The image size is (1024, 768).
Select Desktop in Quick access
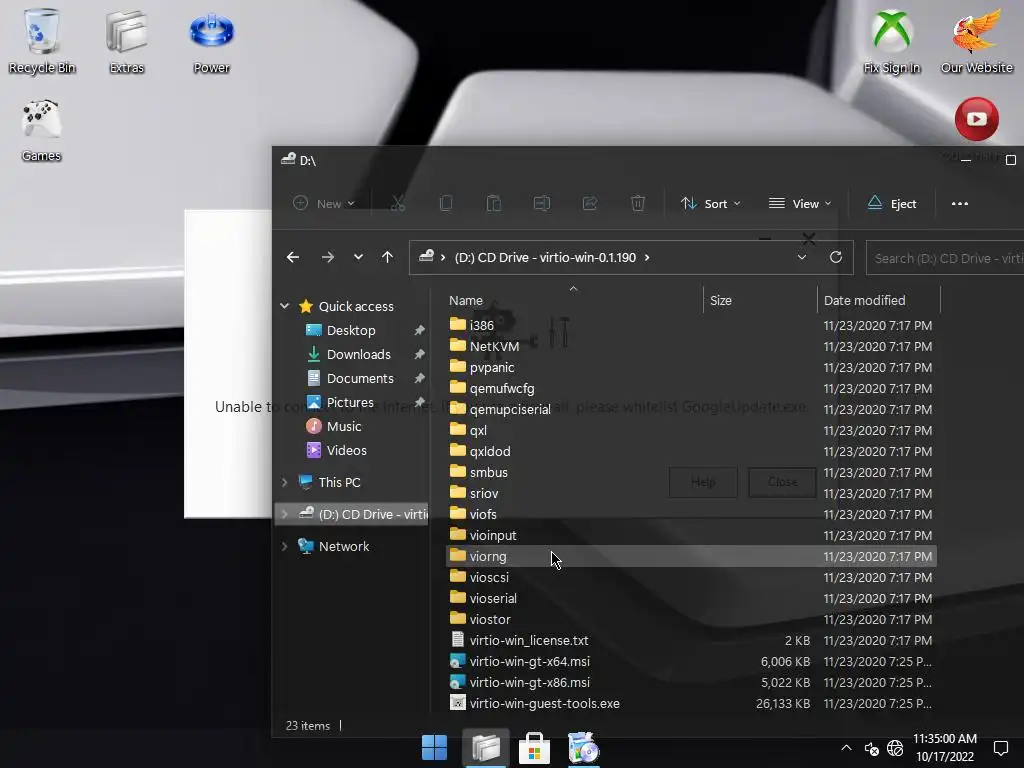(x=351, y=330)
